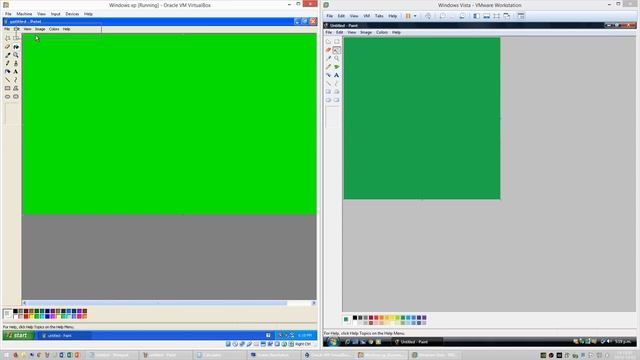Image resolution: width=640 pixels, height=360 pixels.
Task: Expand the power dropdown arrow in VMware toolbar
Action: pyautogui.click(x=415, y=16)
